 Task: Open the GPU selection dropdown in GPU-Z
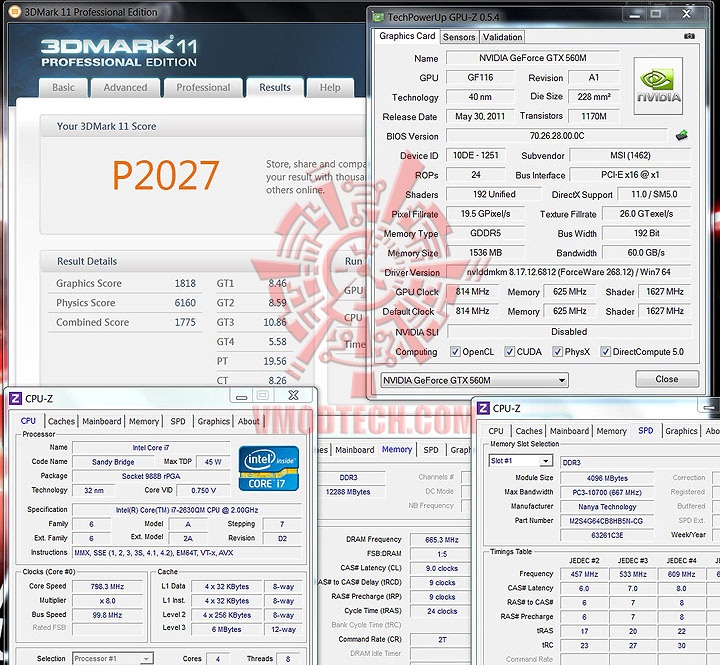tap(474, 380)
